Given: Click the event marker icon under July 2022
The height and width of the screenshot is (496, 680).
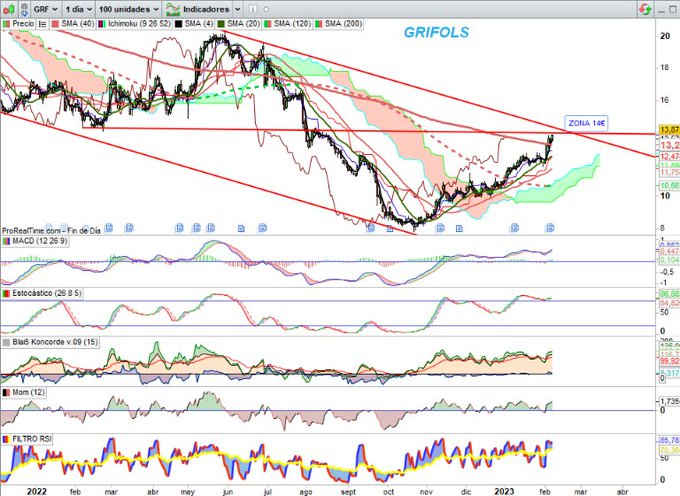Looking at the screenshot, I should pos(262,228).
